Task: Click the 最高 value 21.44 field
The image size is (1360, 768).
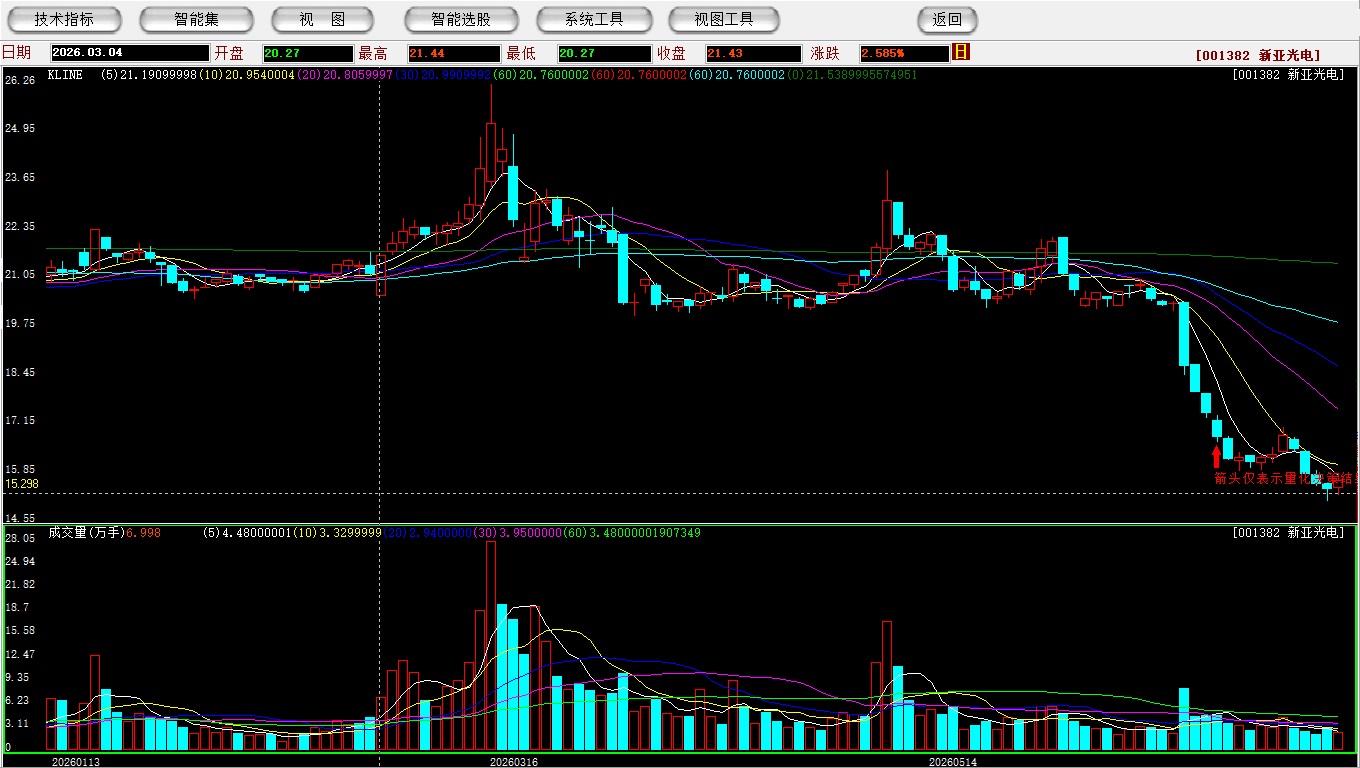Action: click(452, 53)
